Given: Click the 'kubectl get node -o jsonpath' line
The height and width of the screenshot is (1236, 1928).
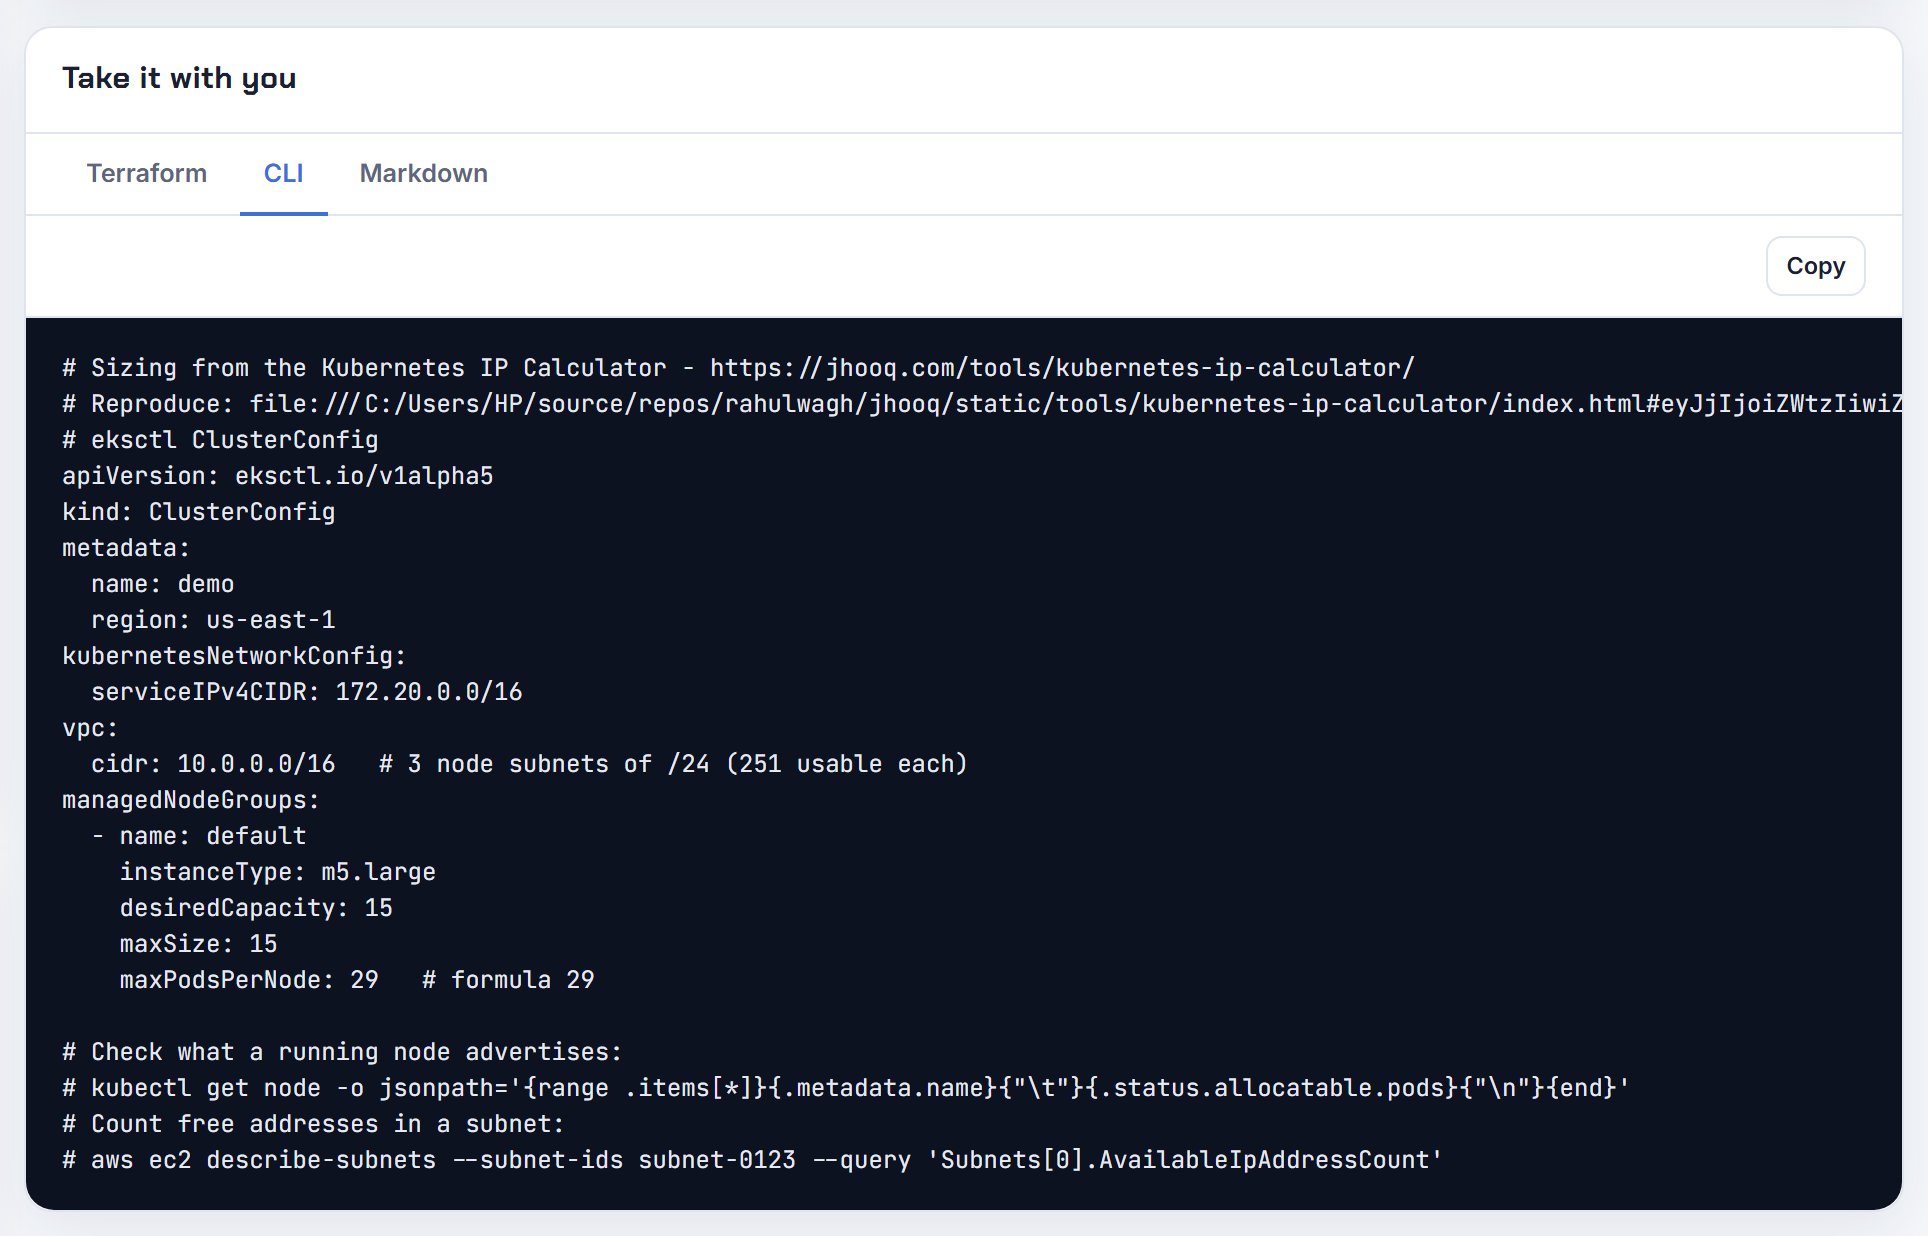Looking at the screenshot, I should (846, 1088).
